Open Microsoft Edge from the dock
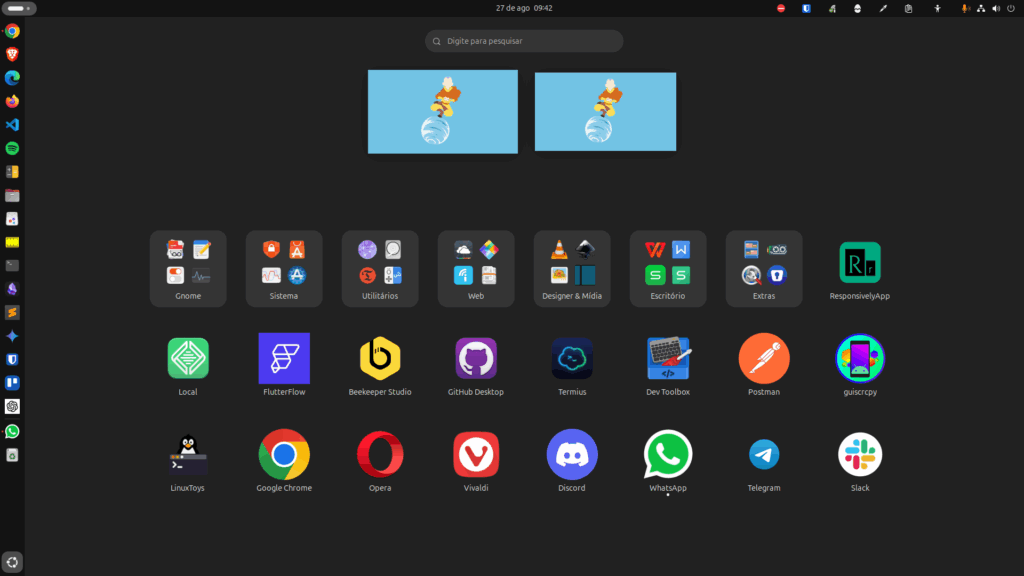1024x576 pixels. 12,78
